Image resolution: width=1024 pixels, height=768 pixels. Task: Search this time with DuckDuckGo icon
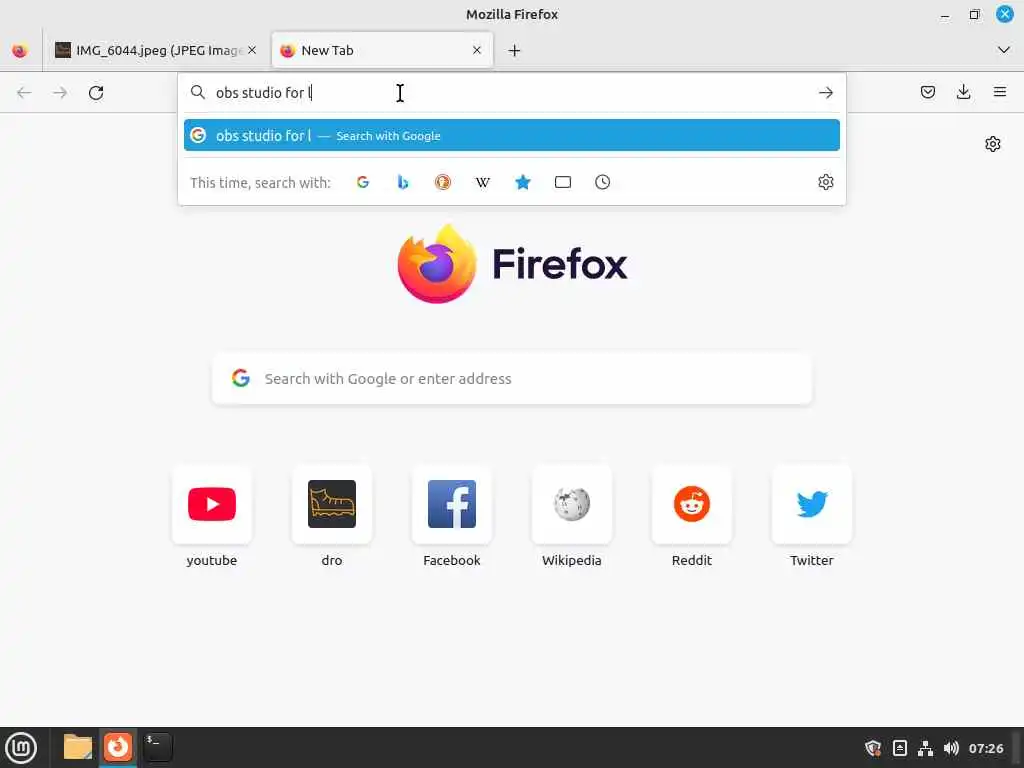pos(443,182)
